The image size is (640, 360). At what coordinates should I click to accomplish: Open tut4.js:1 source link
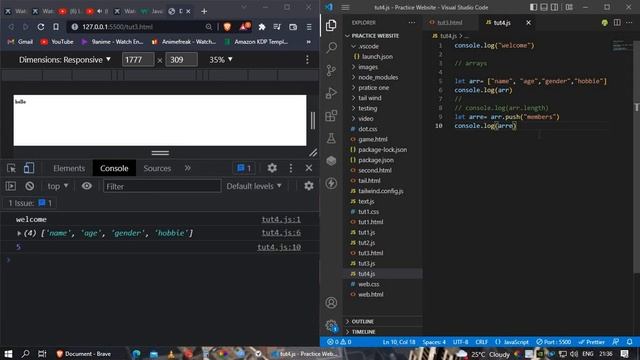coord(281,219)
